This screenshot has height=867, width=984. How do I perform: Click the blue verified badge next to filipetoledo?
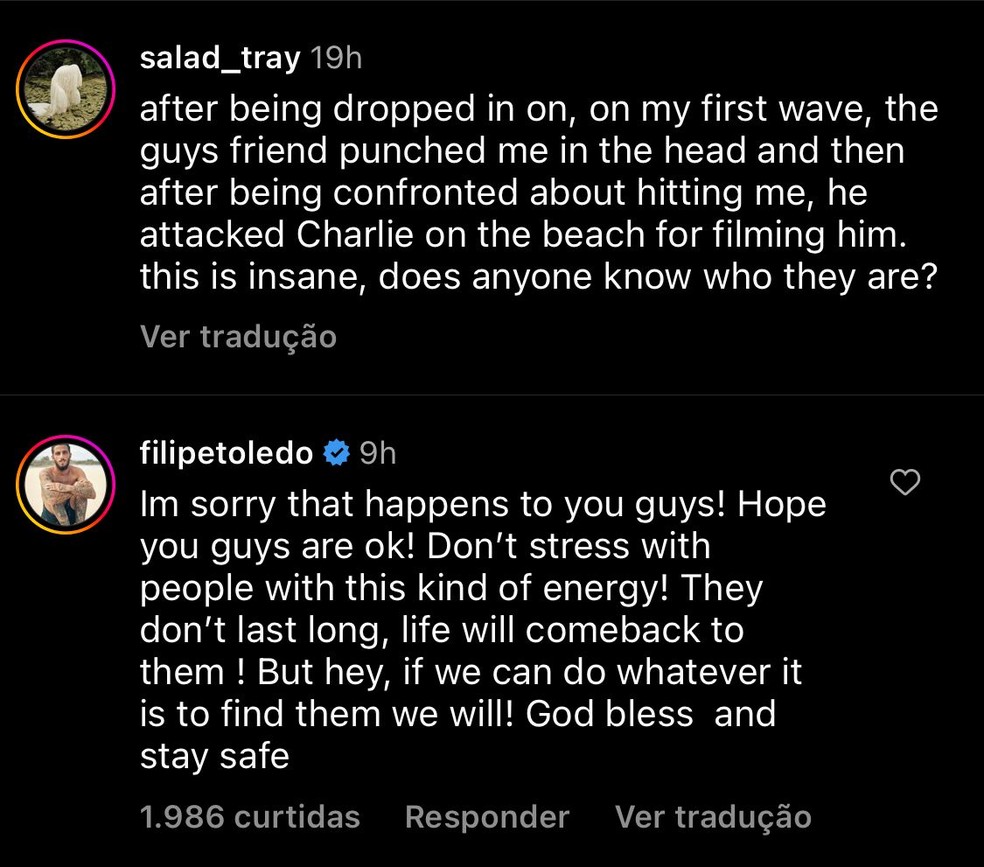click(x=337, y=452)
